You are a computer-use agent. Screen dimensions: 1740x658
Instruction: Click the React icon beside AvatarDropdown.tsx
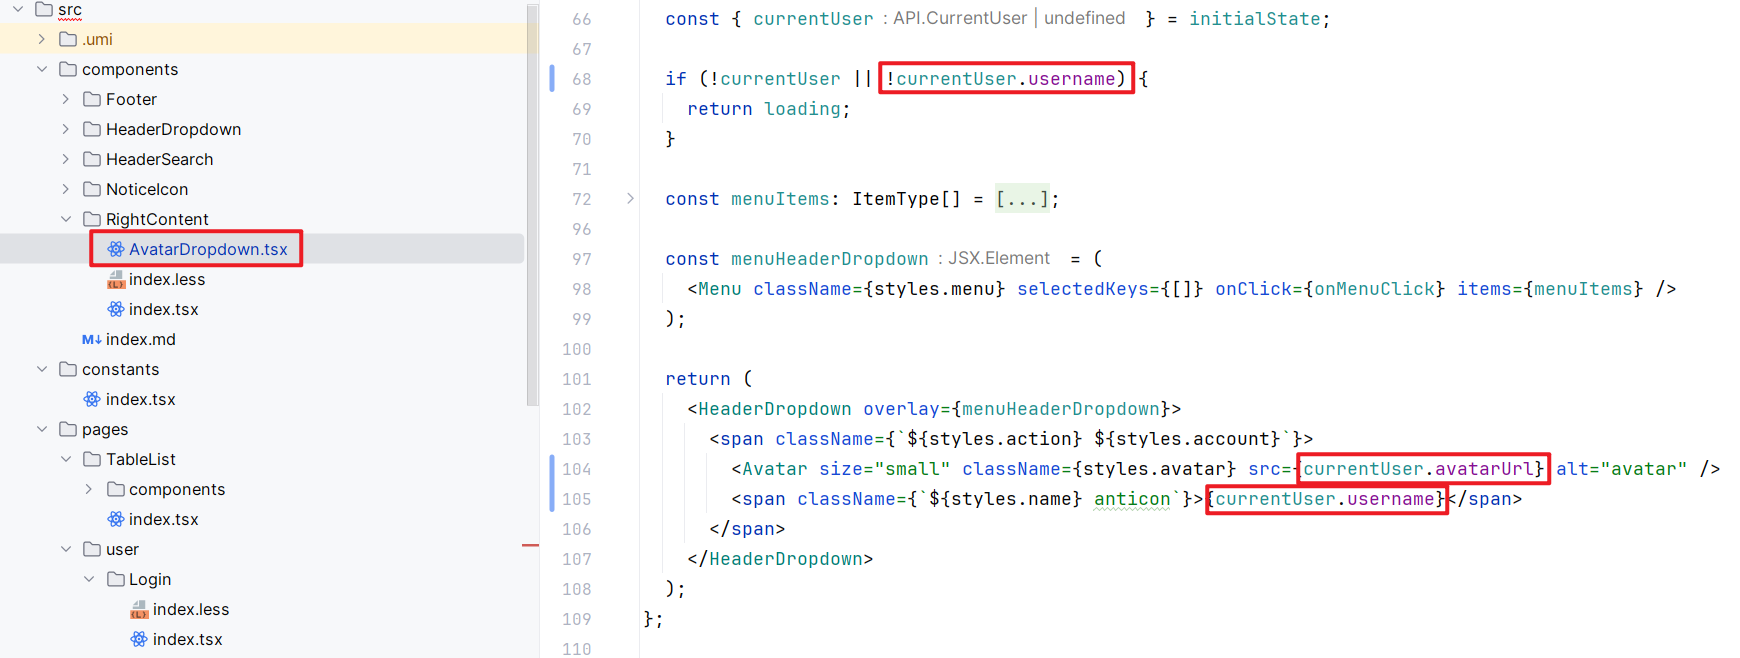tap(116, 249)
